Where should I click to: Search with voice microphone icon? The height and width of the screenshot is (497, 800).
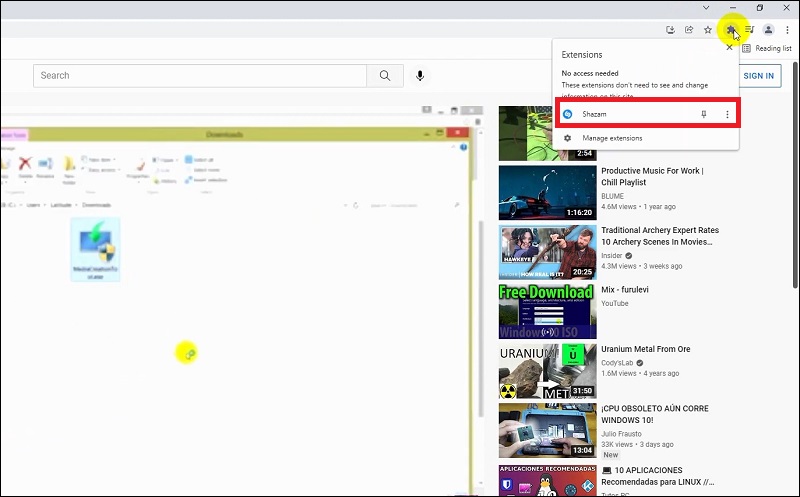coord(420,76)
